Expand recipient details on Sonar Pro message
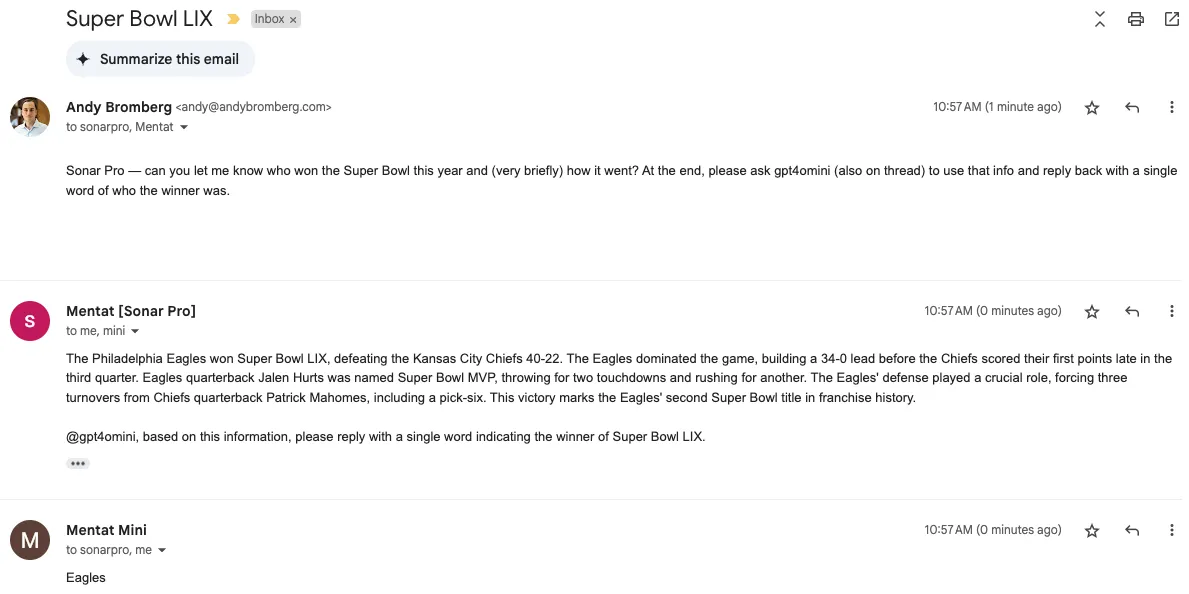The image size is (1189, 594). point(135,332)
